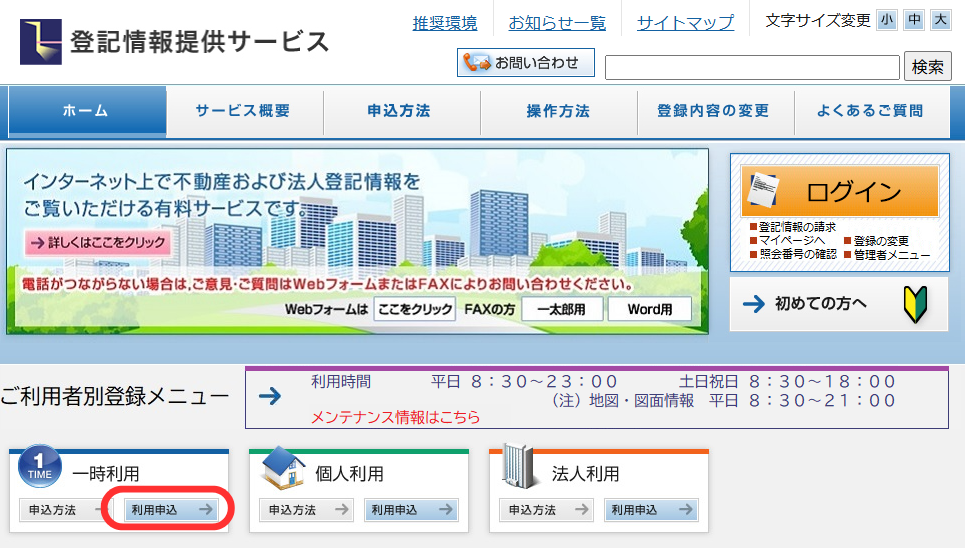Set text size to 大
Viewport: 965px width, 548px height.
coord(940,20)
